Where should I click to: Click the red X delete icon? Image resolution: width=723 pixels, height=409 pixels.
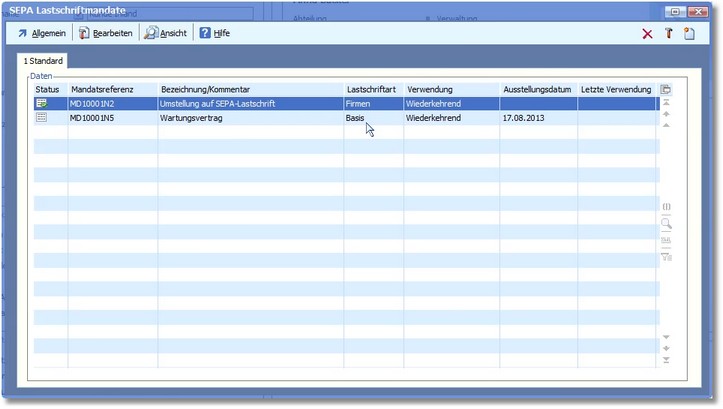point(647,34)
